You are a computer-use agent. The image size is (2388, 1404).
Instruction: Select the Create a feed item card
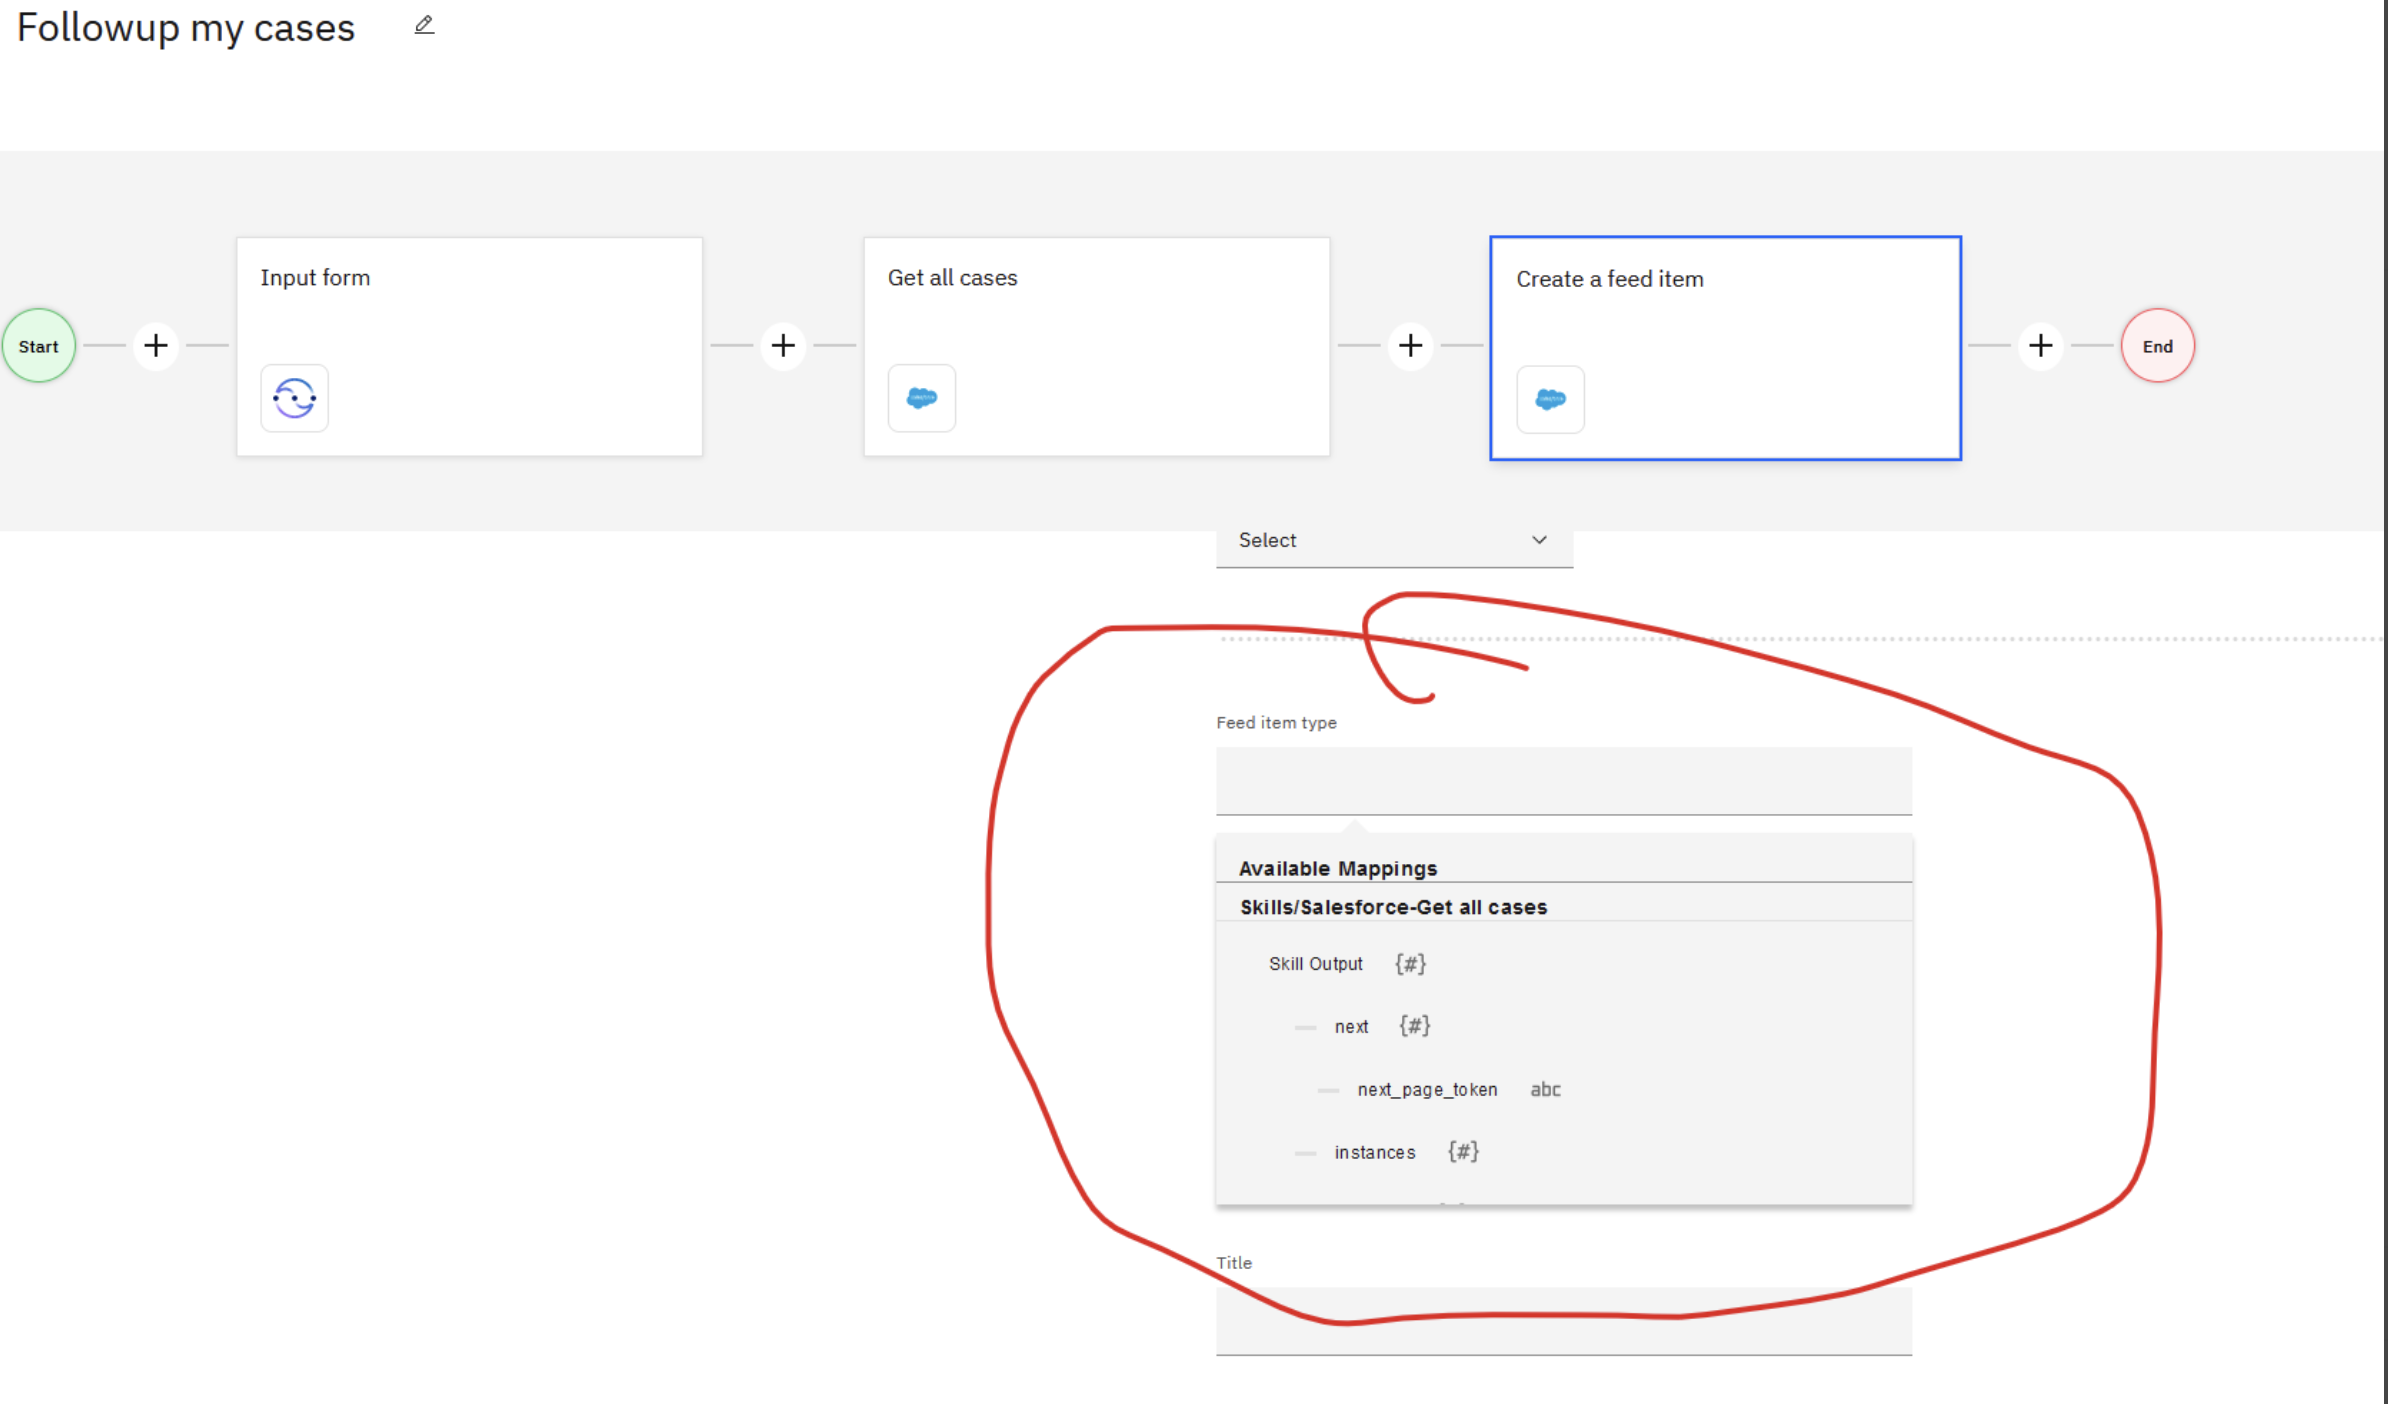[x=1724, y=320]
